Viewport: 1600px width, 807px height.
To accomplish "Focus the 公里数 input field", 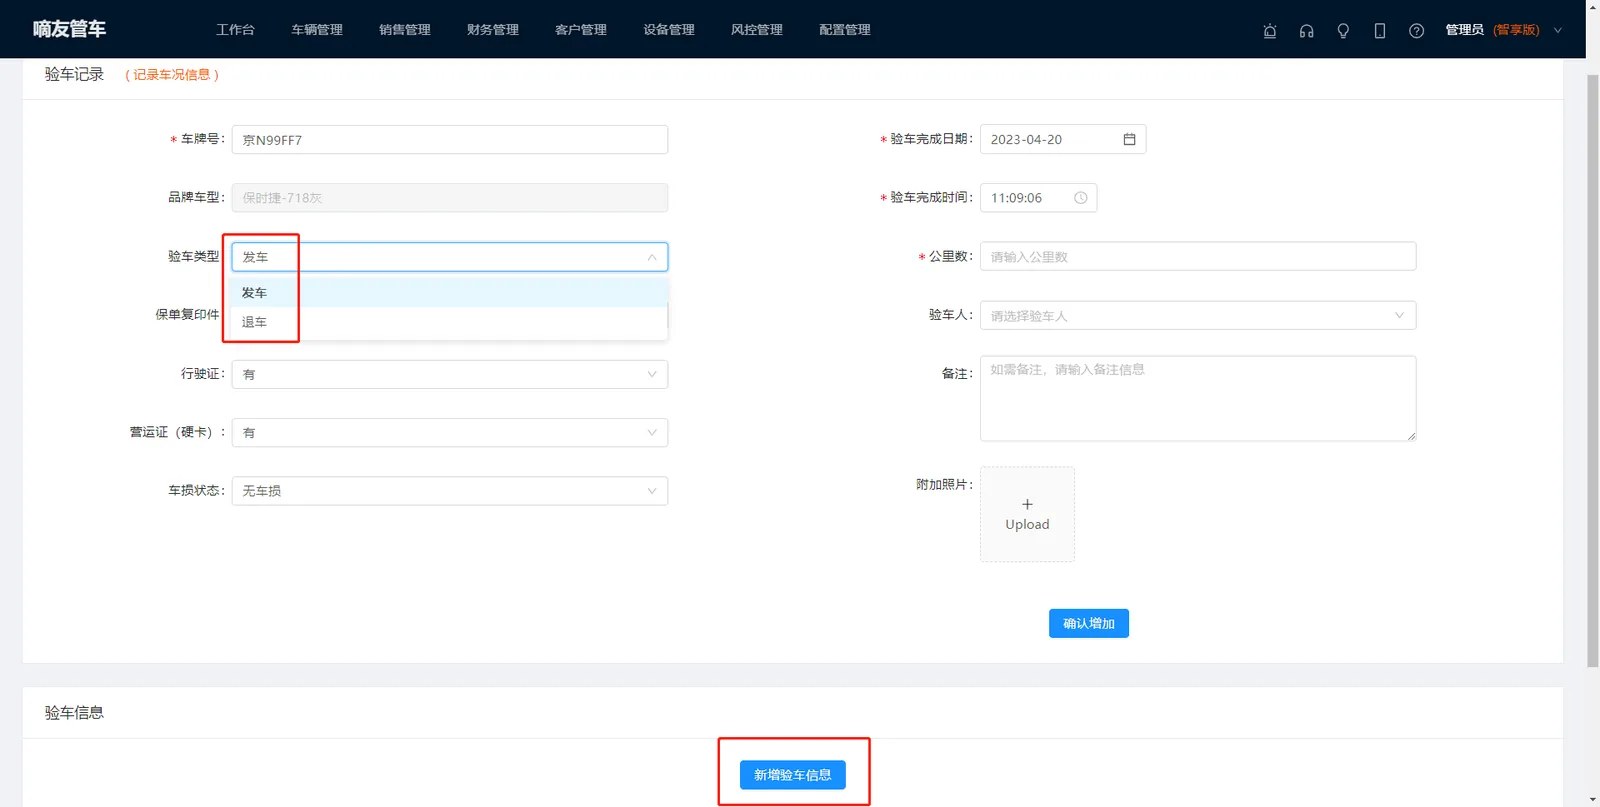I will [1198, 256].
